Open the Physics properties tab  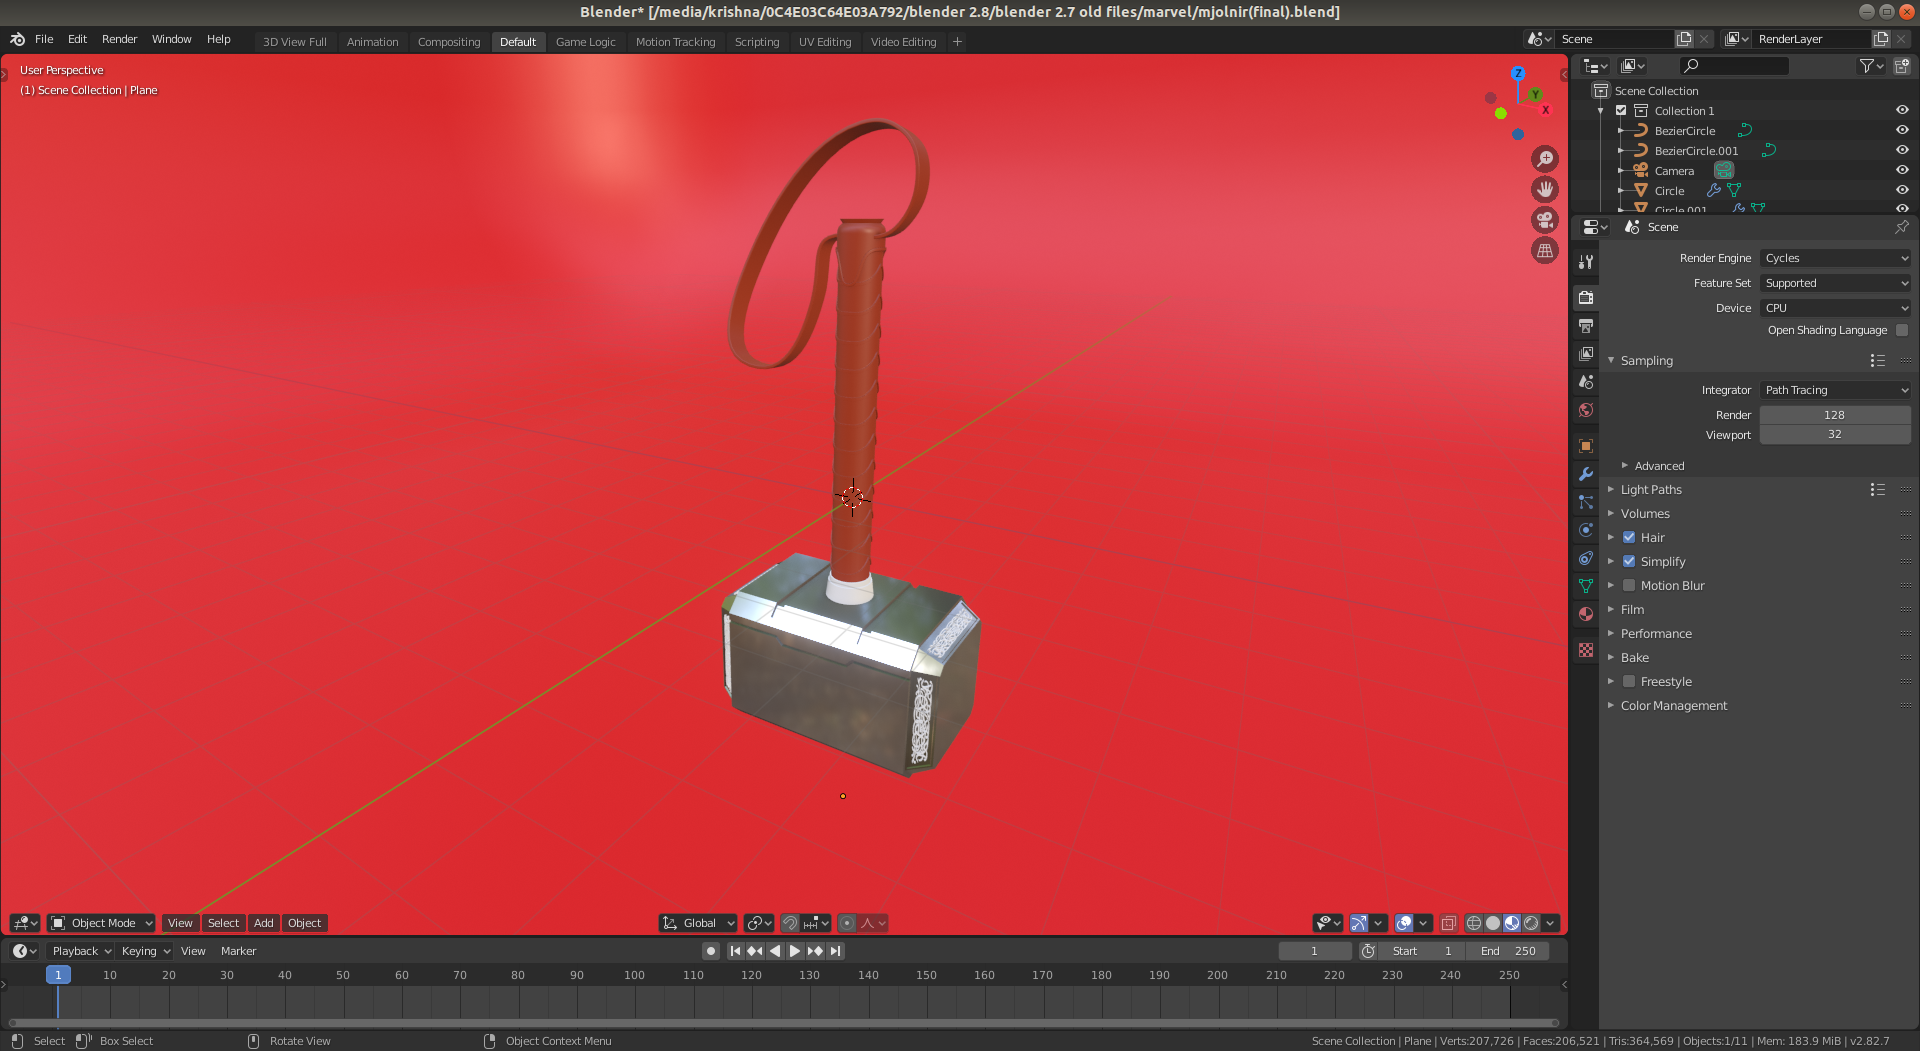[1586, 530]
